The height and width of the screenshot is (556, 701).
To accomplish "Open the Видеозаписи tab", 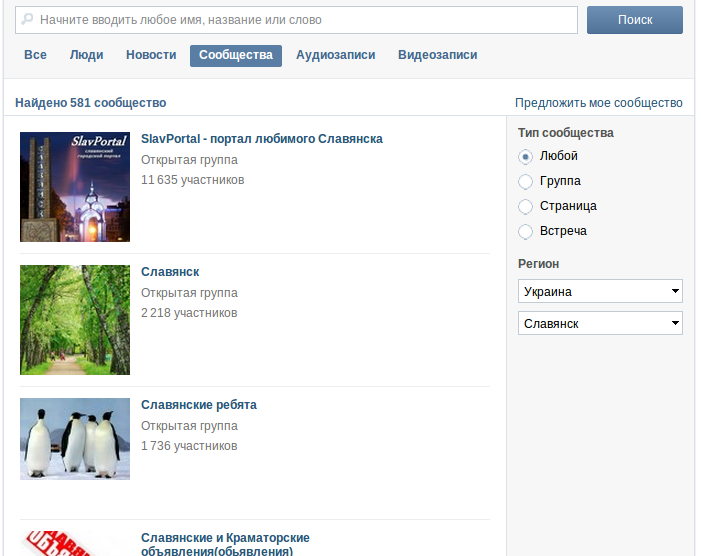I will [438, 55].
